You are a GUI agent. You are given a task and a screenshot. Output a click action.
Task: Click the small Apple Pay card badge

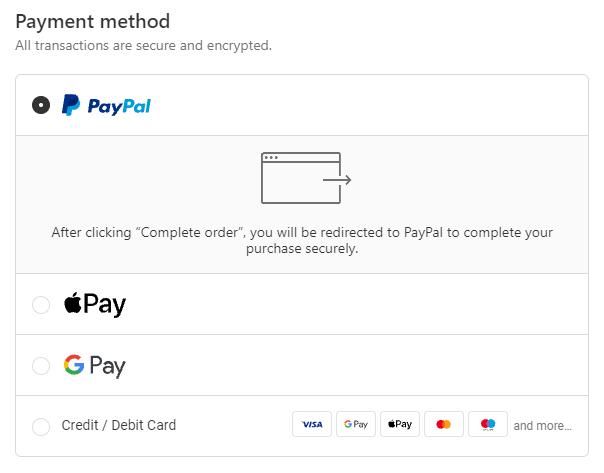click(400, 425)
